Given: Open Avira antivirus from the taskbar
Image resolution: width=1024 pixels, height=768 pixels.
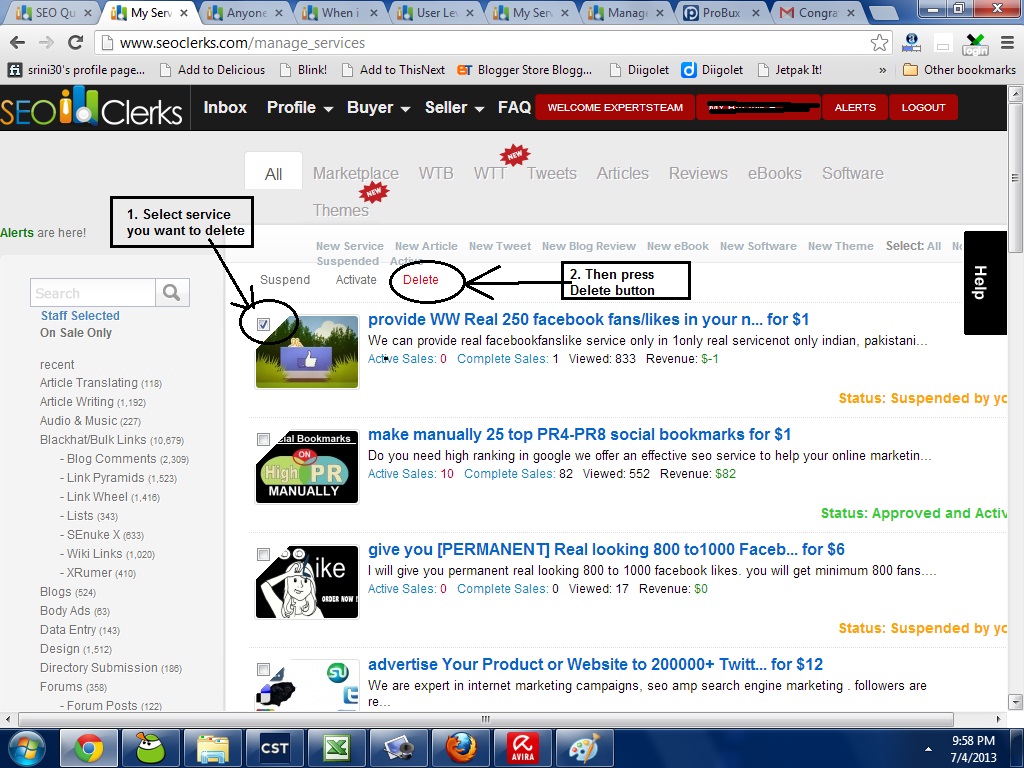Looking at the screenshot, I should (522, 748).
